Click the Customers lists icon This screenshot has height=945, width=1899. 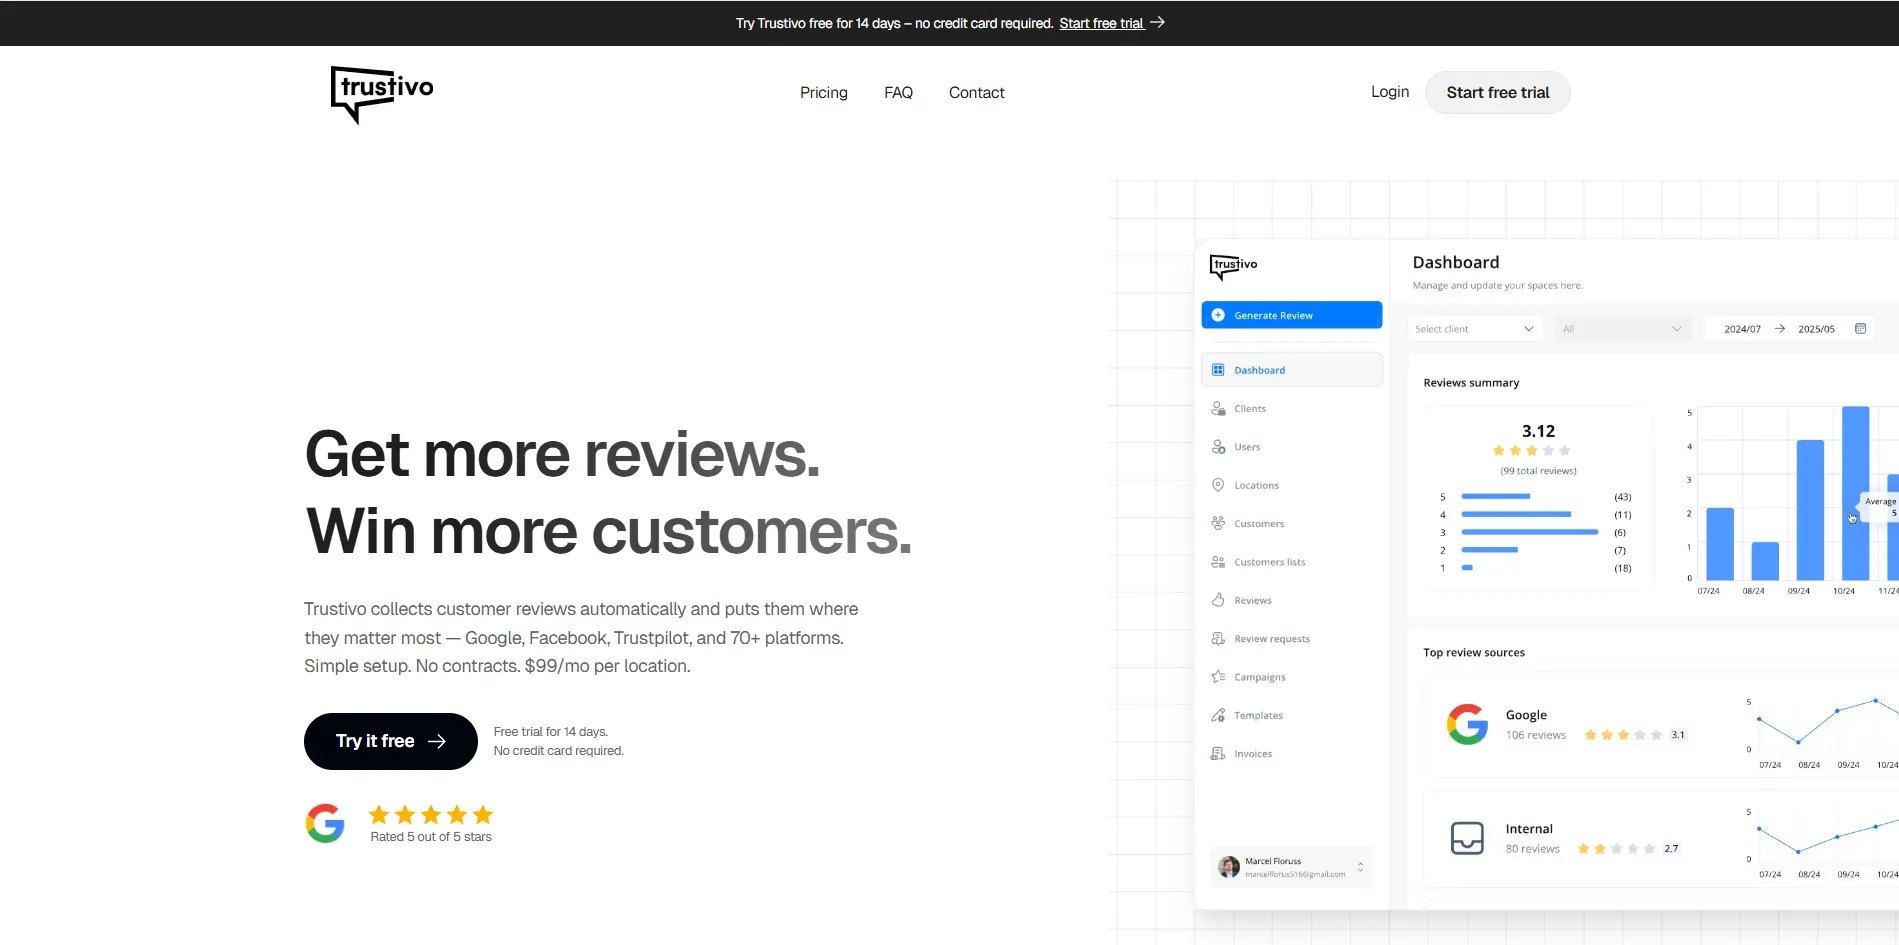tap(1218, 562)
